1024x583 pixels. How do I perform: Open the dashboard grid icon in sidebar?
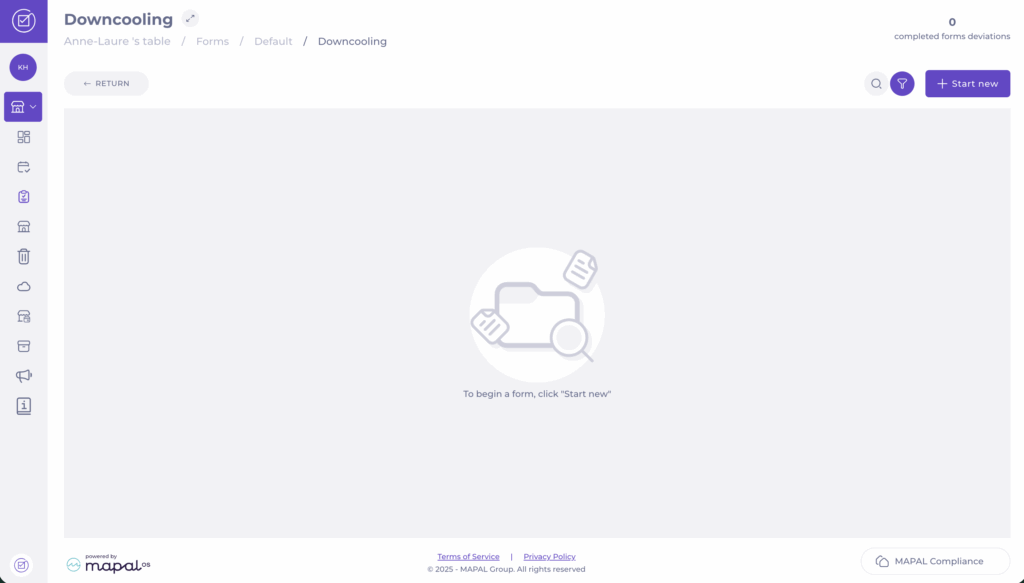pos(24,137)
